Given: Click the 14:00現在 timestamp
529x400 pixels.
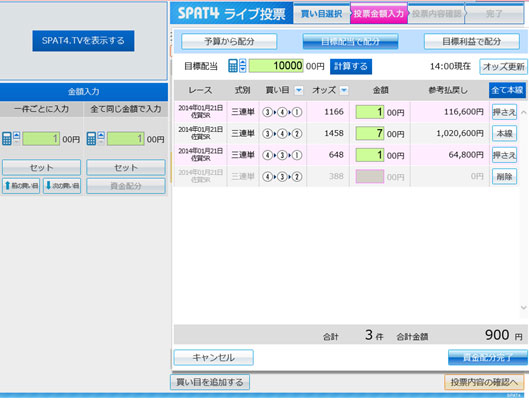Looking at the screenshot, I should 450,66.
